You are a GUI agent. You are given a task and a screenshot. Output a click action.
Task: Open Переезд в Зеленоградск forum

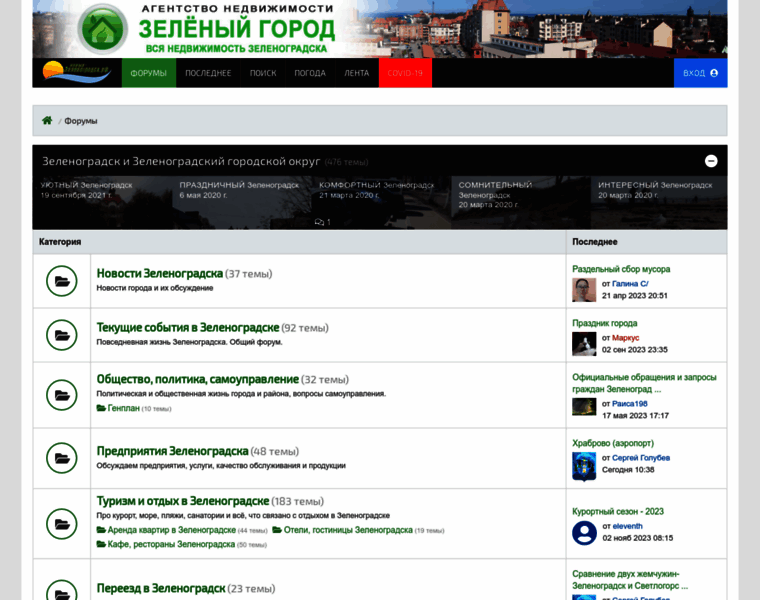click(161, 588)
